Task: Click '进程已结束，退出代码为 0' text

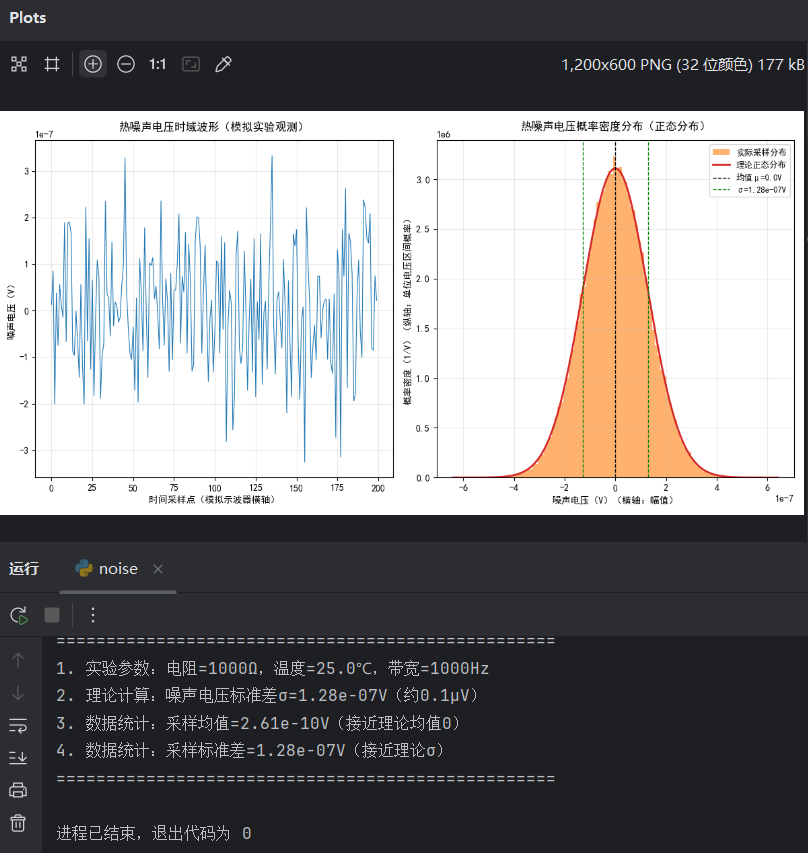Action: pos(154,833)
